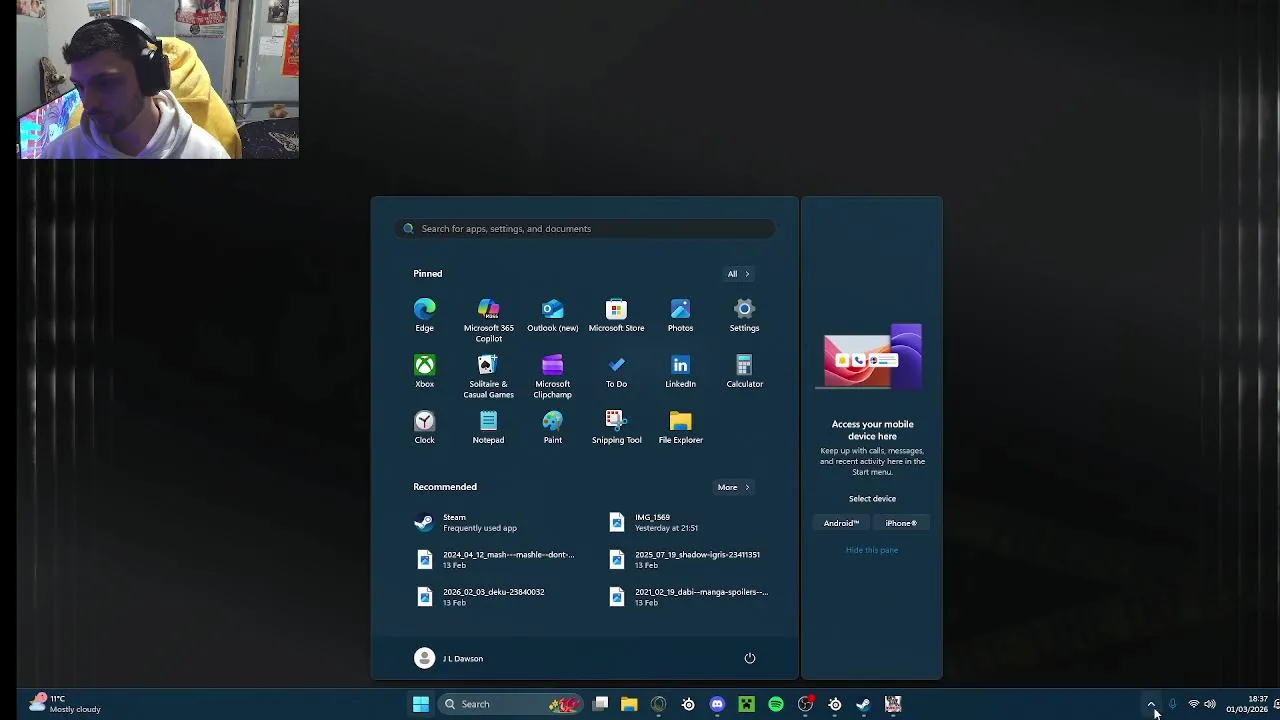Click the power button in Start menu
This screenshot has height=720, width=1280.
[749, 658]
